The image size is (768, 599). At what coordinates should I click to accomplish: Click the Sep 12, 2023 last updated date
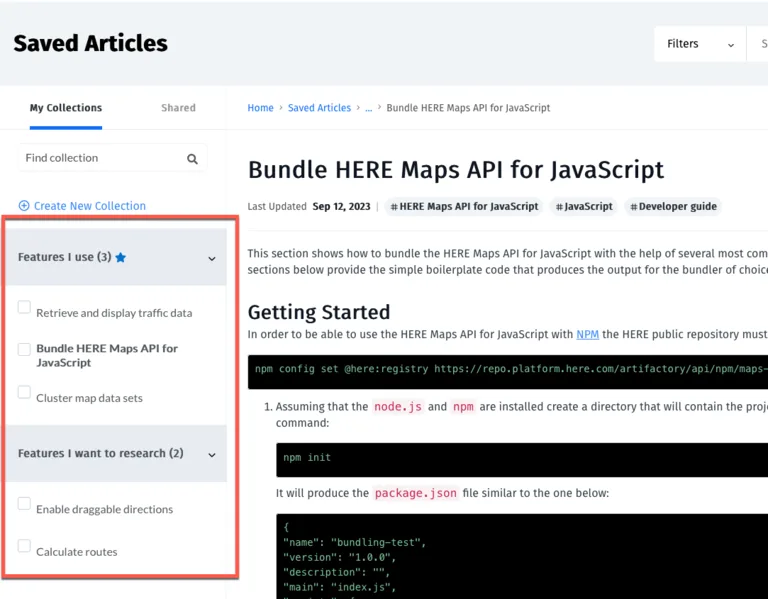341,206
